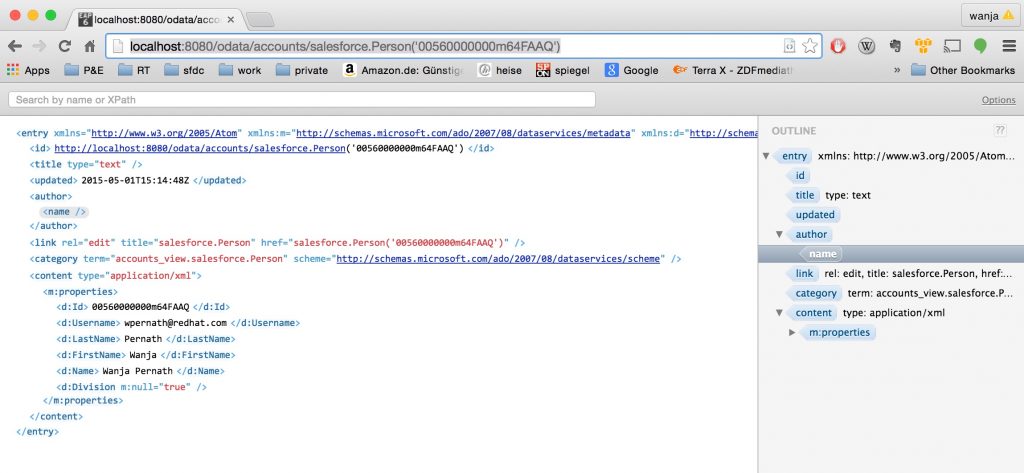
Task: Open the red Adblock extension icon
Action: (838, 46)
